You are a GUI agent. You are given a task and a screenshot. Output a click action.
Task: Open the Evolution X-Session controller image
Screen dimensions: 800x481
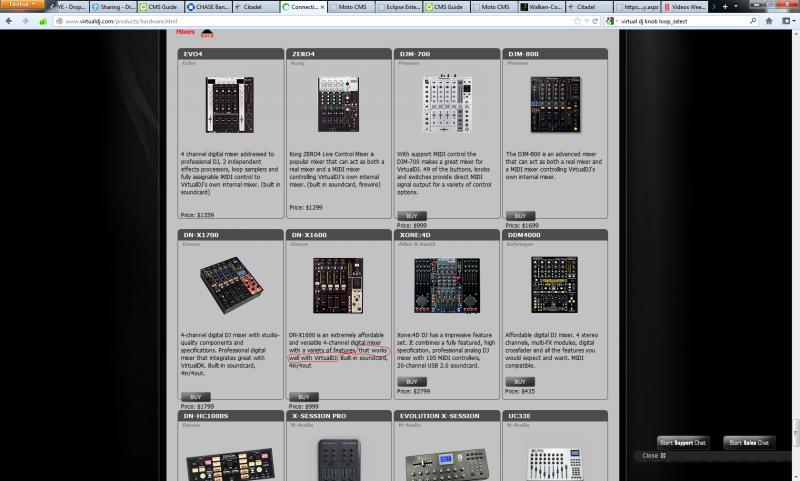(447, 464)
